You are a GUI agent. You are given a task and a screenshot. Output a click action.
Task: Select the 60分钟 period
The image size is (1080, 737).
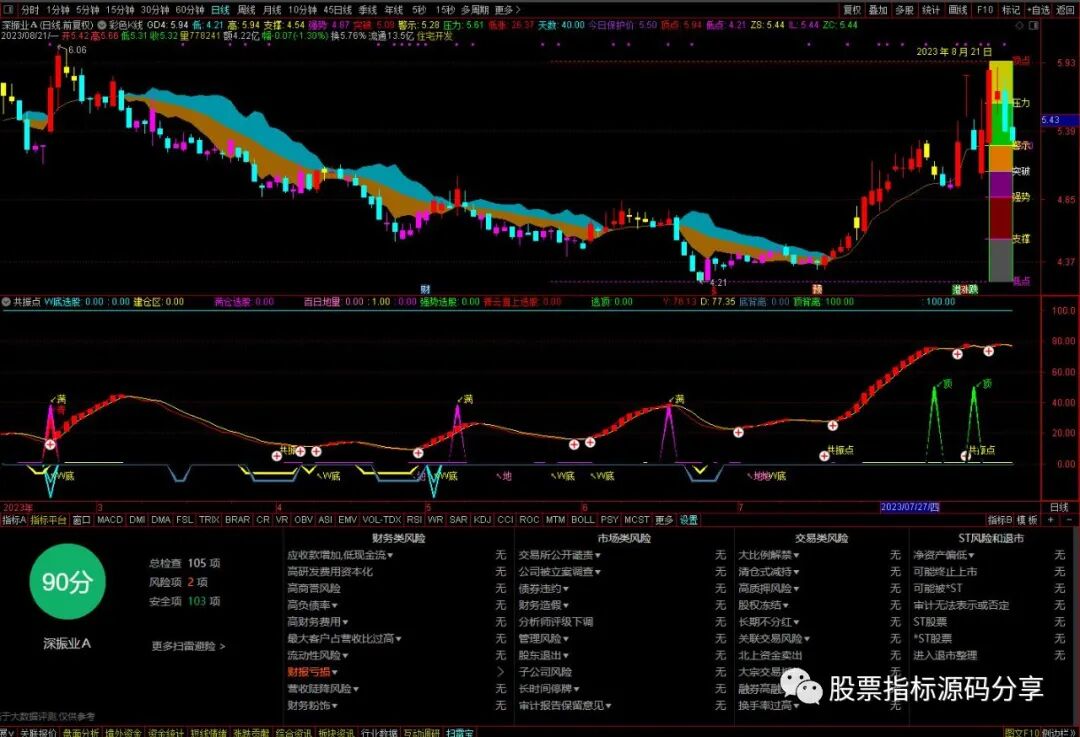click(x=189, y=10)
